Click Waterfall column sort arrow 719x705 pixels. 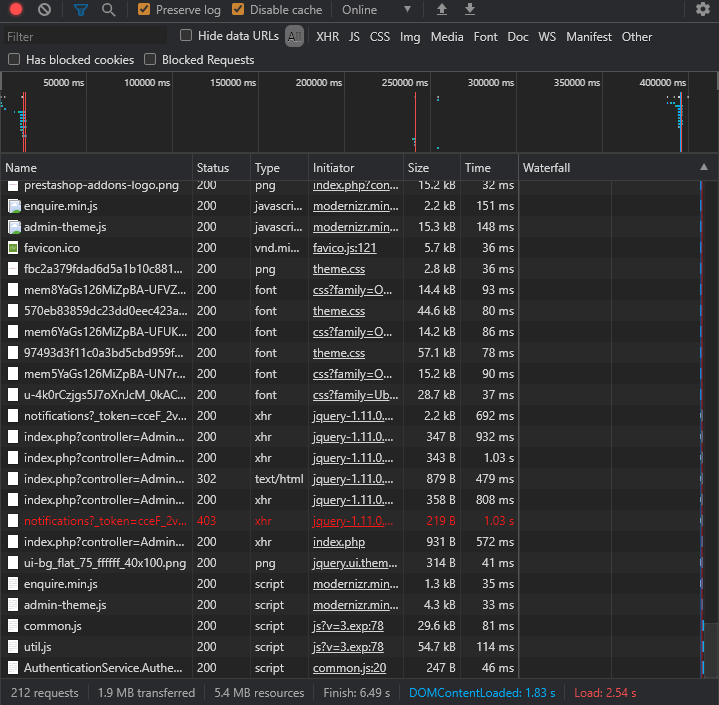point(704,168)
